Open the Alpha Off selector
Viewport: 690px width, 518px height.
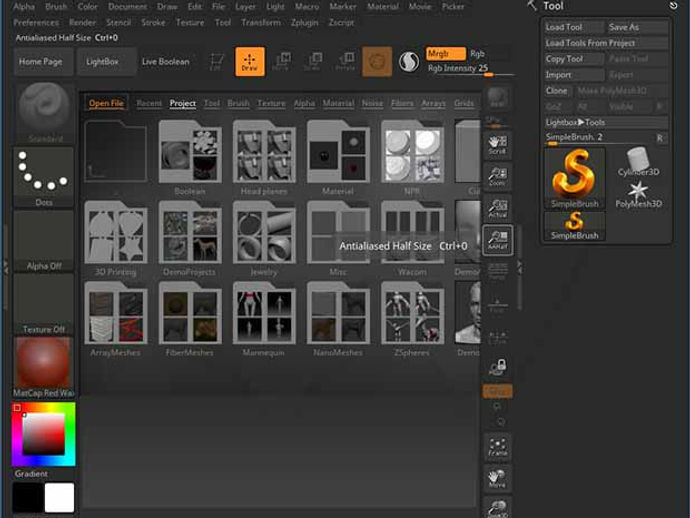tap(44, 241)
